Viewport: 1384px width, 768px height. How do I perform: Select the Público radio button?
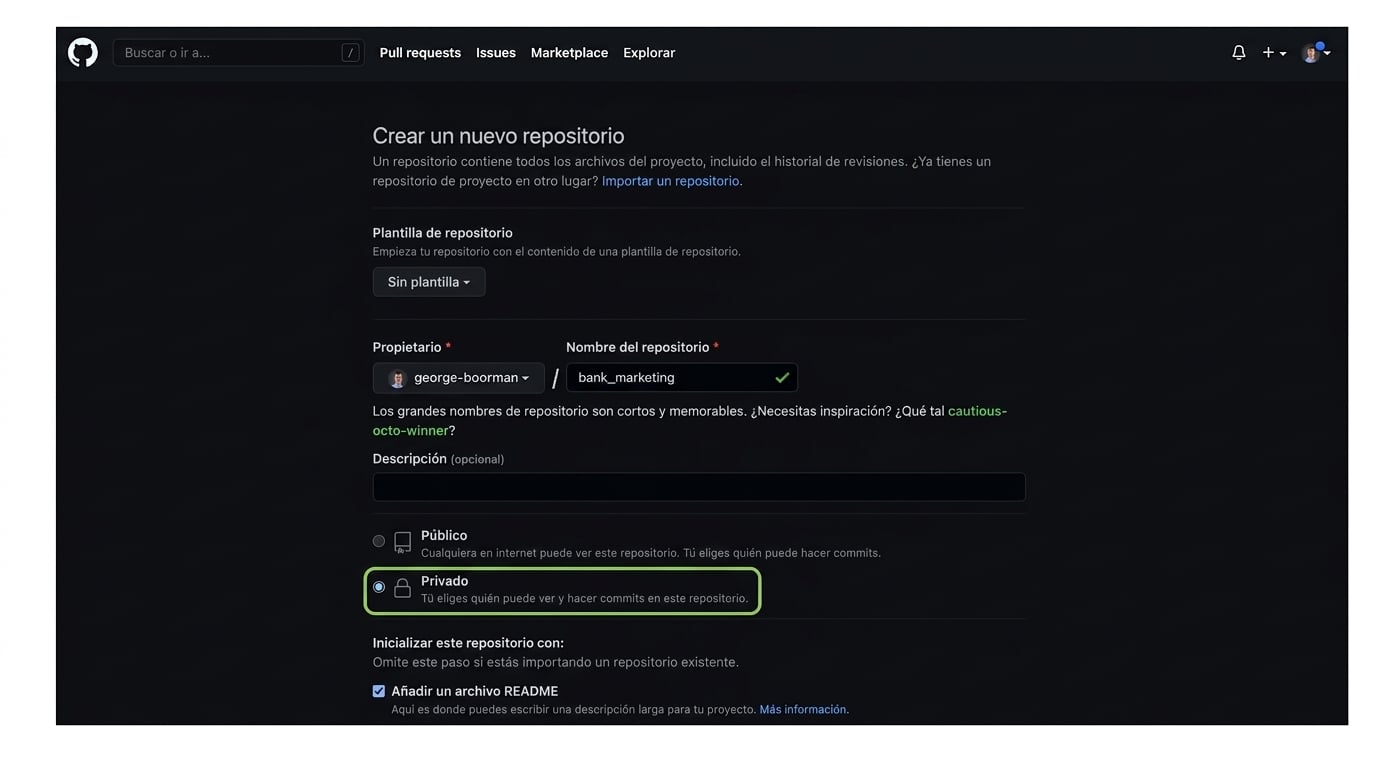[379, 541]
